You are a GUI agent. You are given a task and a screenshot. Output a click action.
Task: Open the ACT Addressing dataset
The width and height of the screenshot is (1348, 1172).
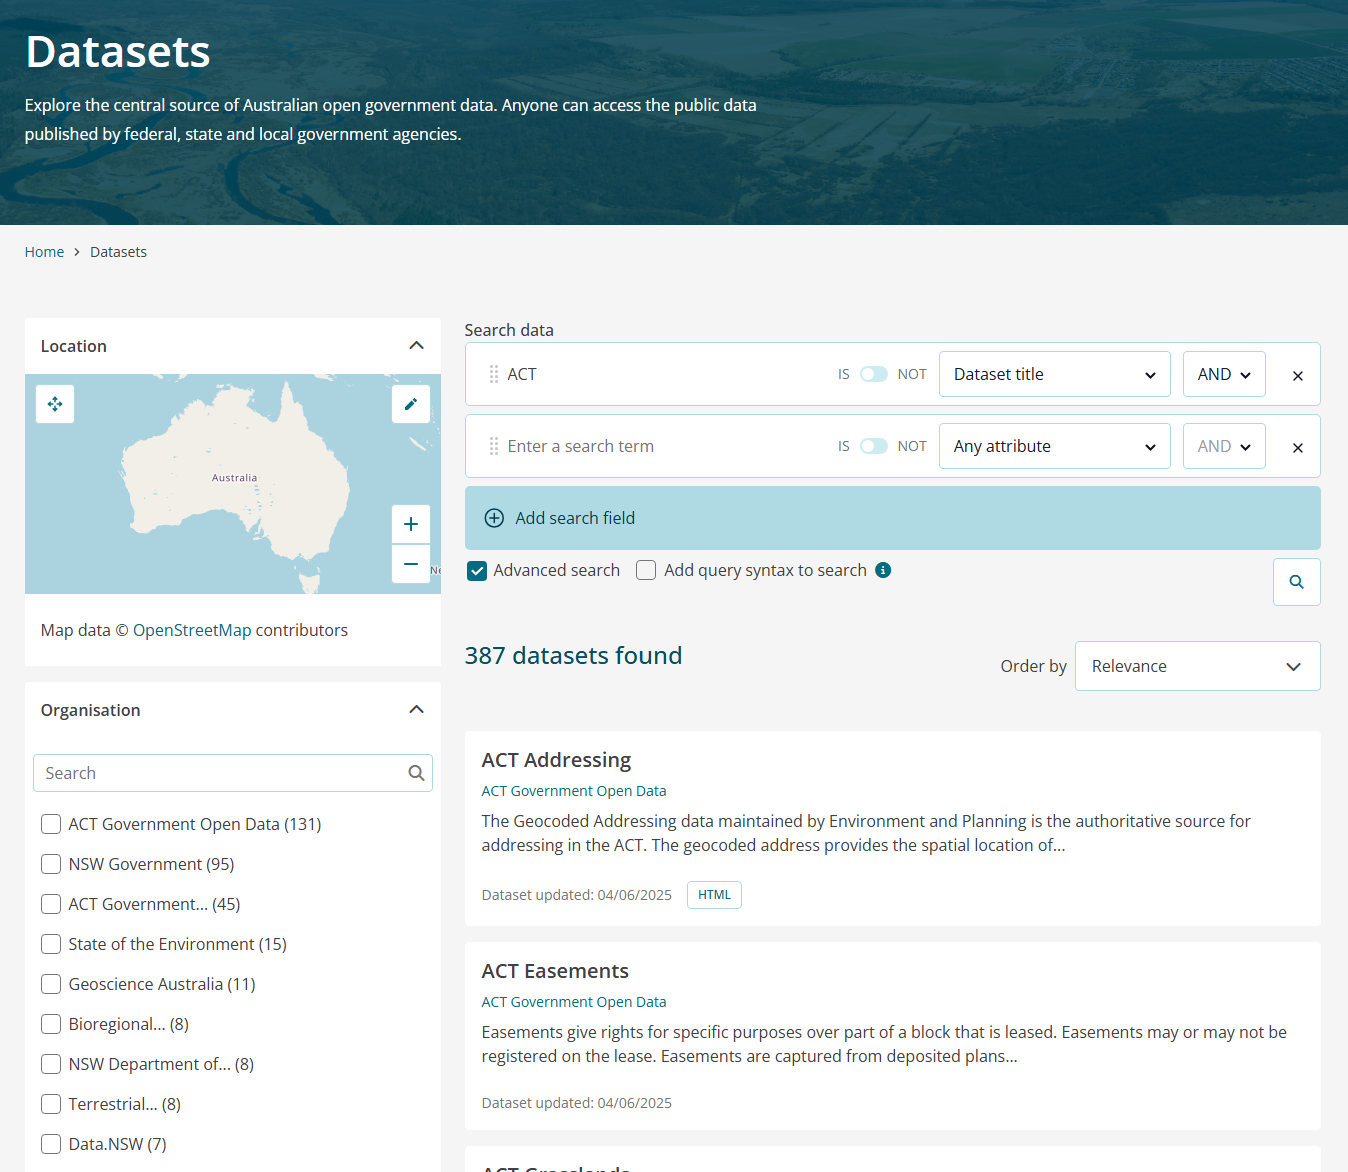click(x=556, y=760)
